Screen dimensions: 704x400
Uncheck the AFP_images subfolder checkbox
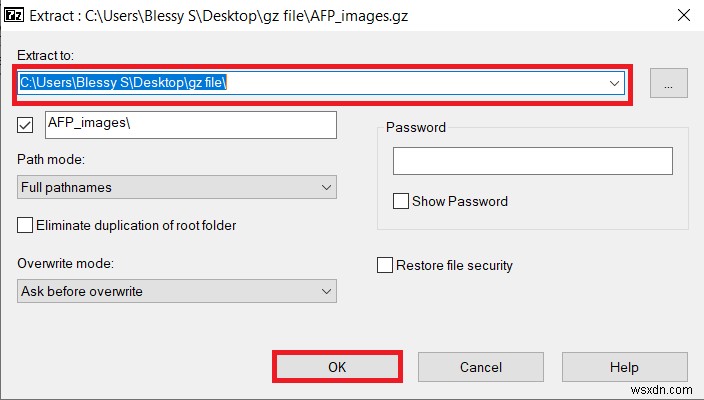[x=27, y=125]
